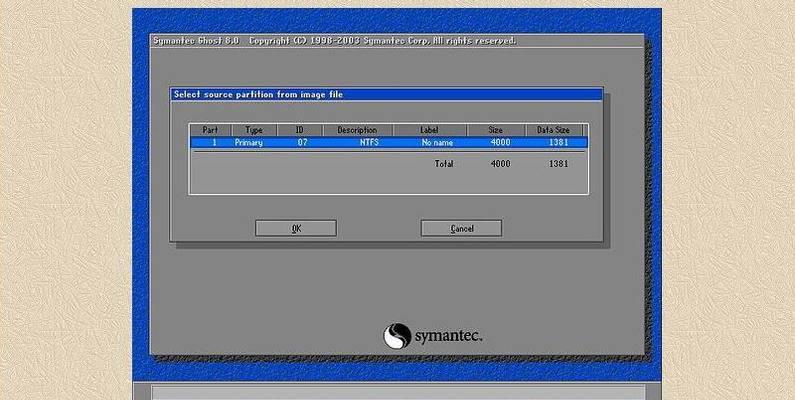Click the 1381 data size in partition row
Screen dimensions: 795x400
click(559, 142)
